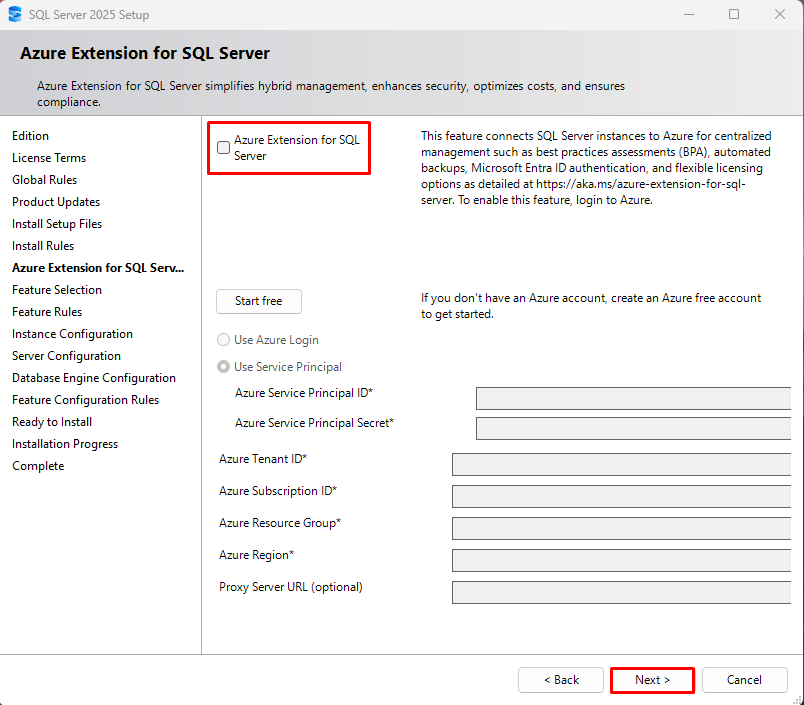Select the Global Rules step

45,180
